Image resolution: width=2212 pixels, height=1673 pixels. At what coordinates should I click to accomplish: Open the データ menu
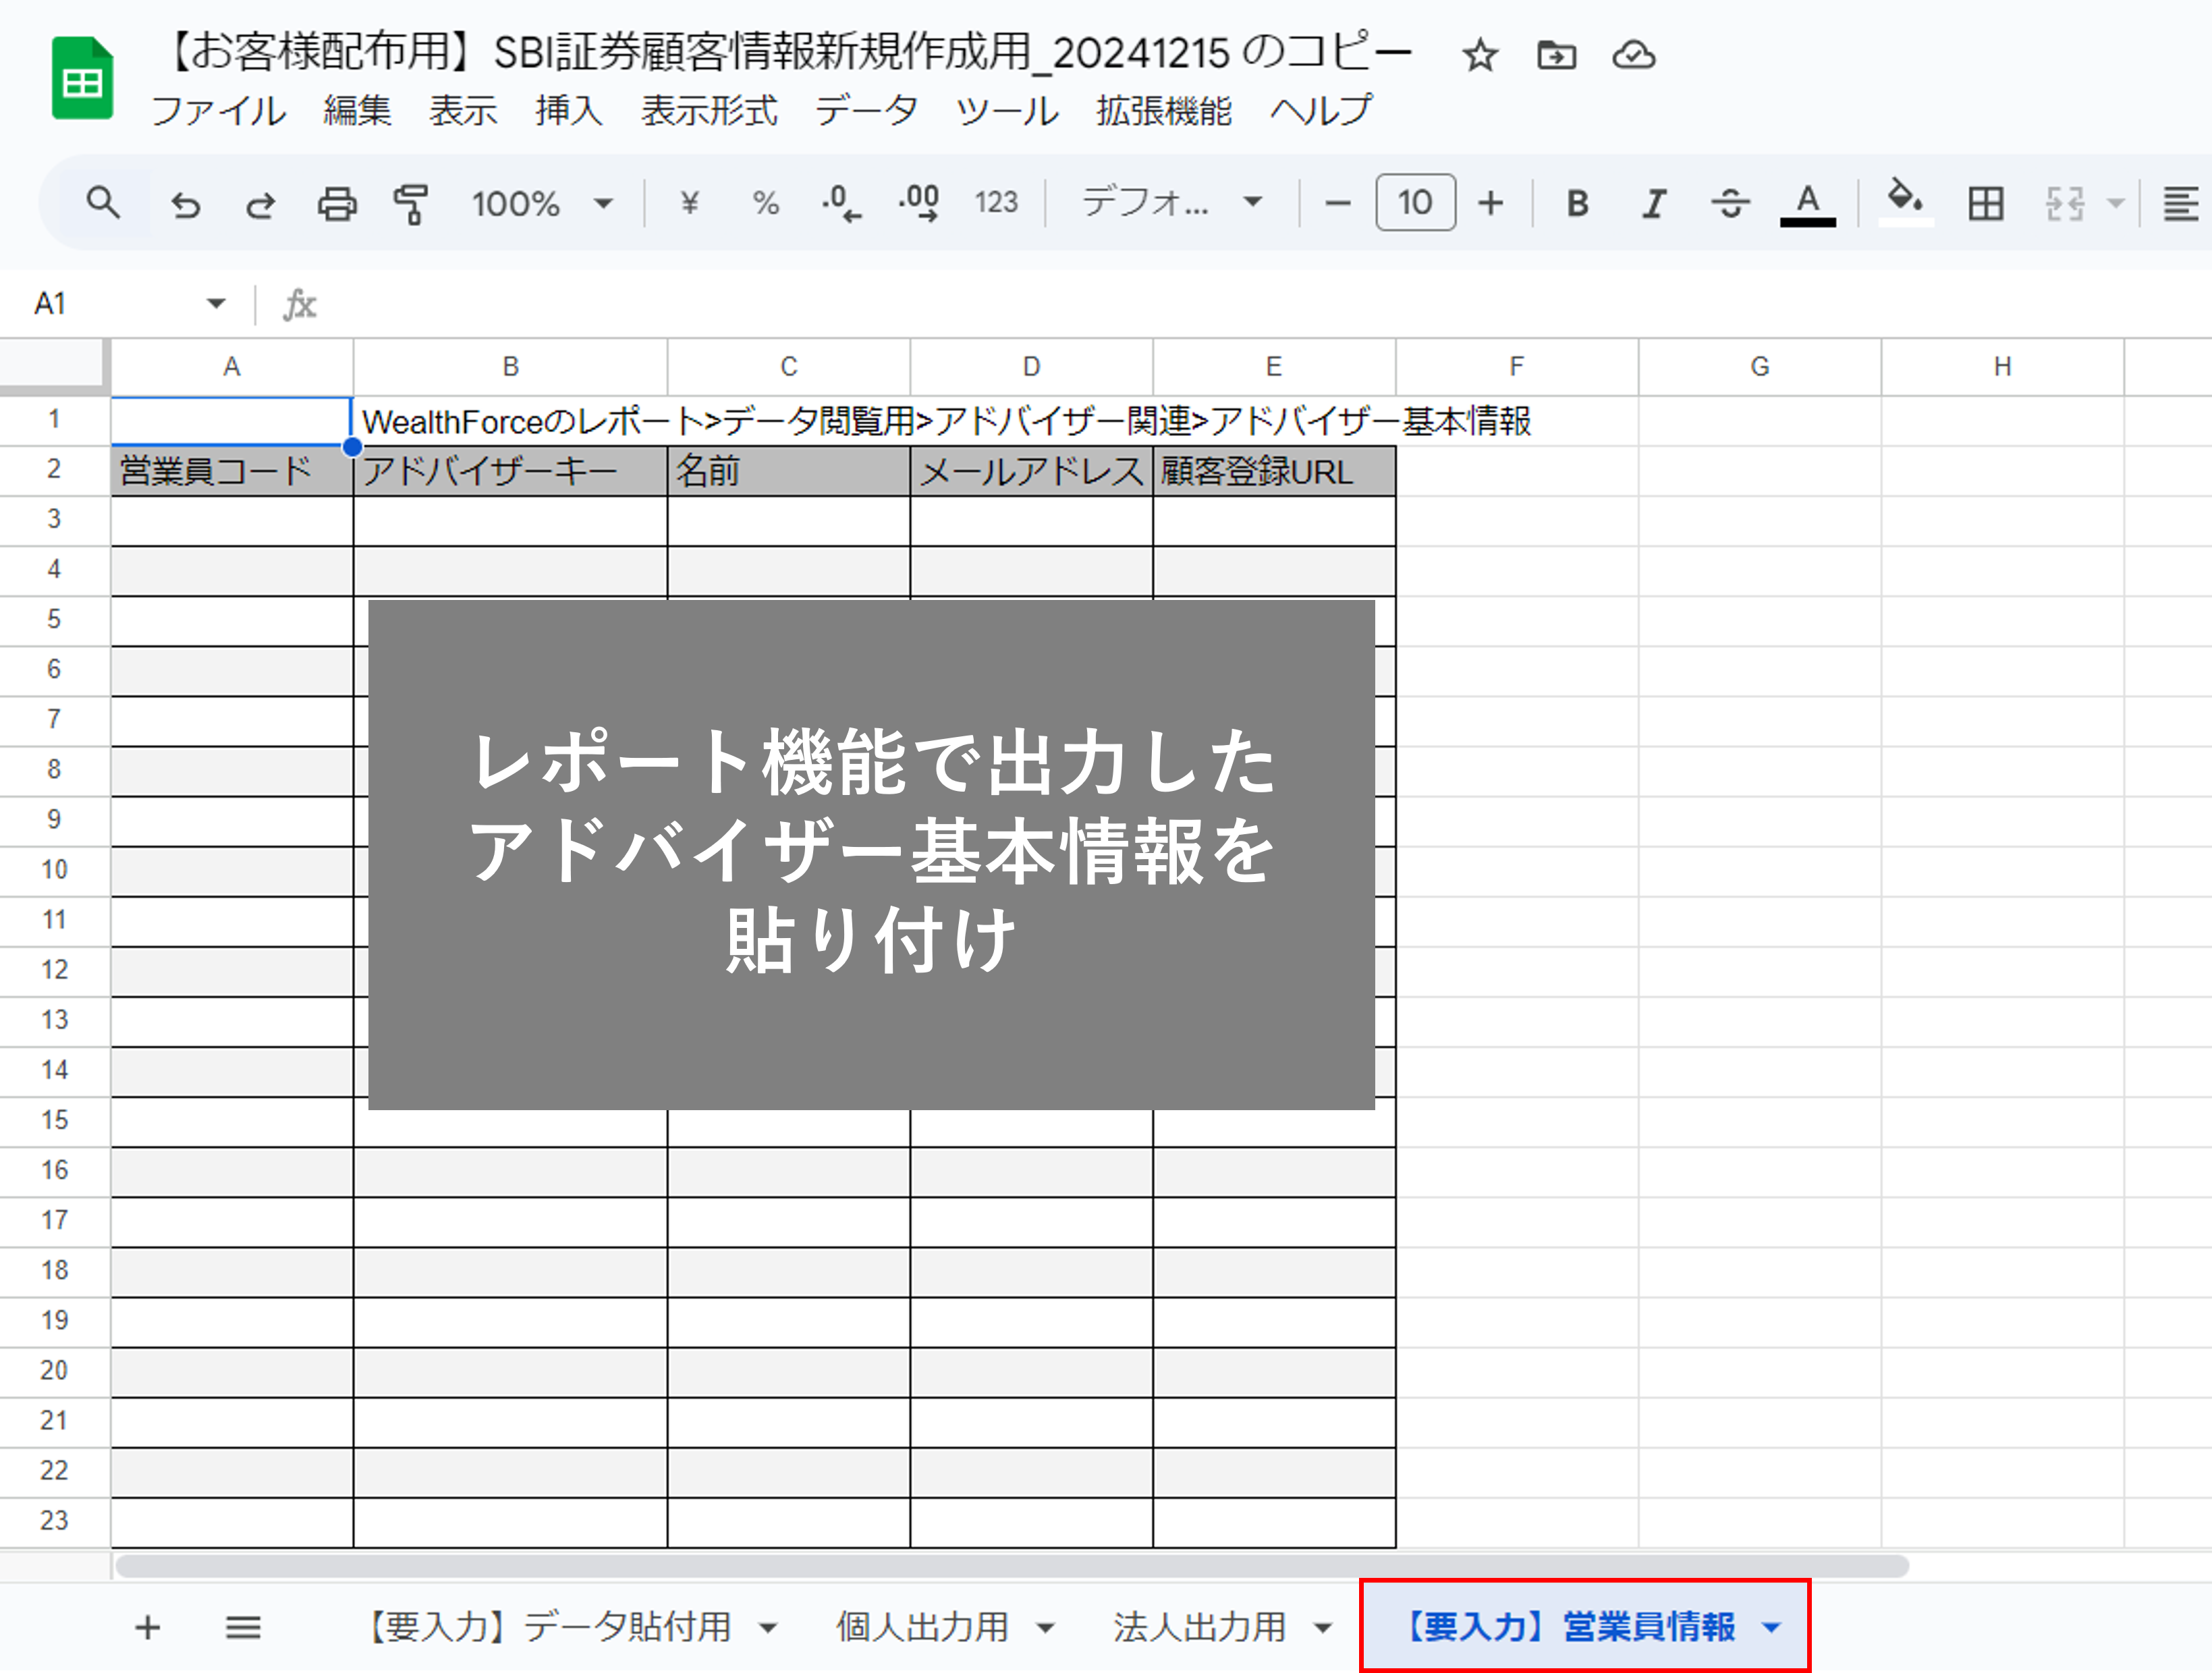(866, 110)
